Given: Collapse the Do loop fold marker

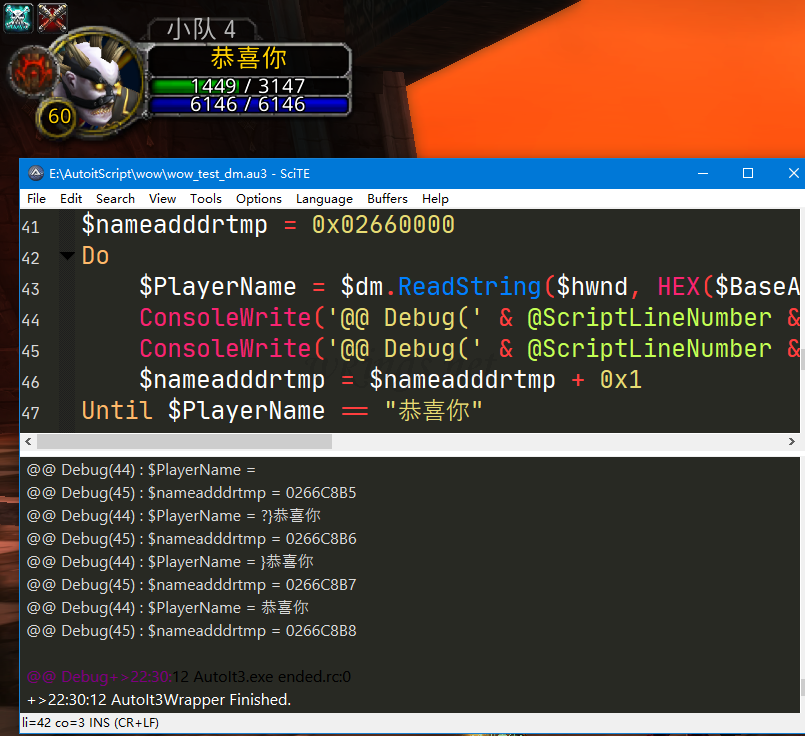Looking at the screenshot, I should 67,255.
